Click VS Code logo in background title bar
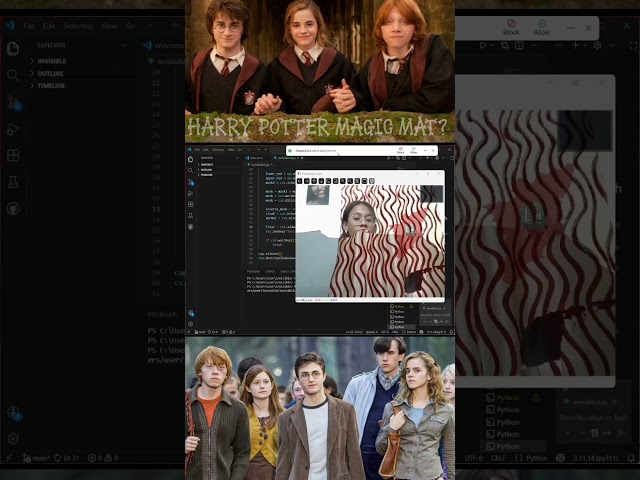 [10, 26]
